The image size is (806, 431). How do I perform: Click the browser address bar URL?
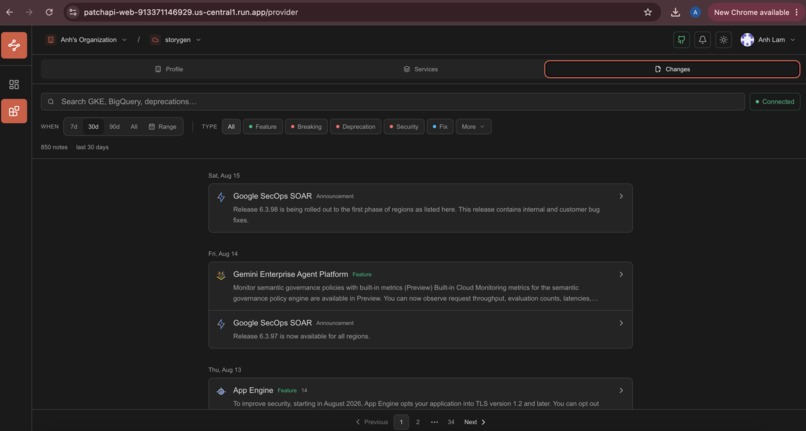[191, 12]
